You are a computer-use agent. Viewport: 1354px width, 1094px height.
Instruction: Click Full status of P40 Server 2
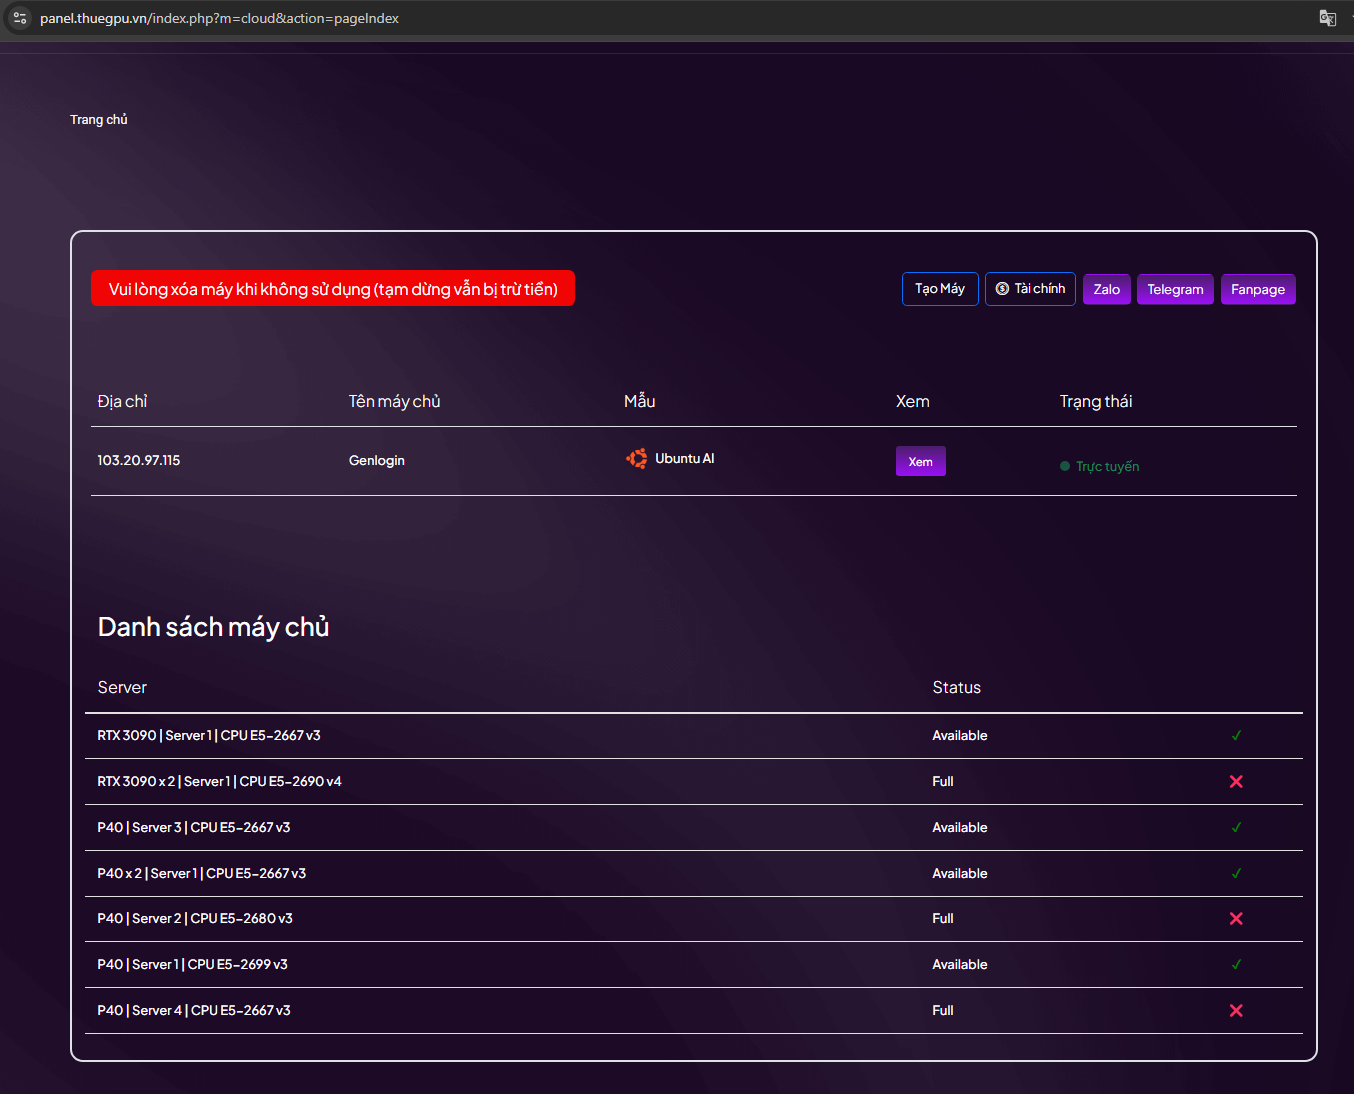943,919
